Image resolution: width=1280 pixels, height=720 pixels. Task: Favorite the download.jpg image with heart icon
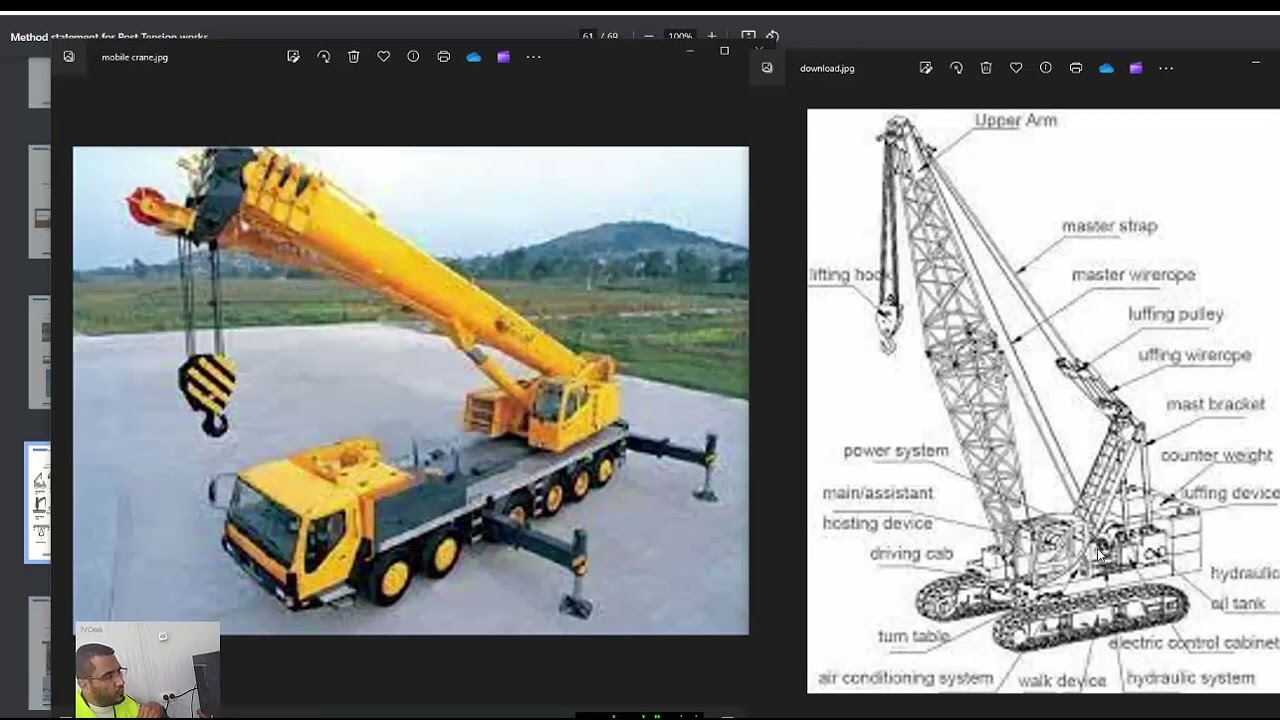click(x=1016, y=68)
